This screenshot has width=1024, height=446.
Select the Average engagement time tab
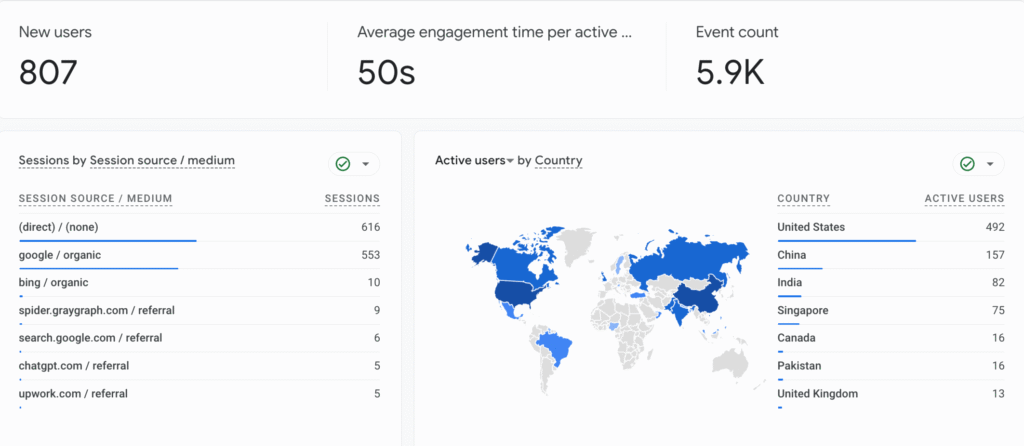click(494, 33)
